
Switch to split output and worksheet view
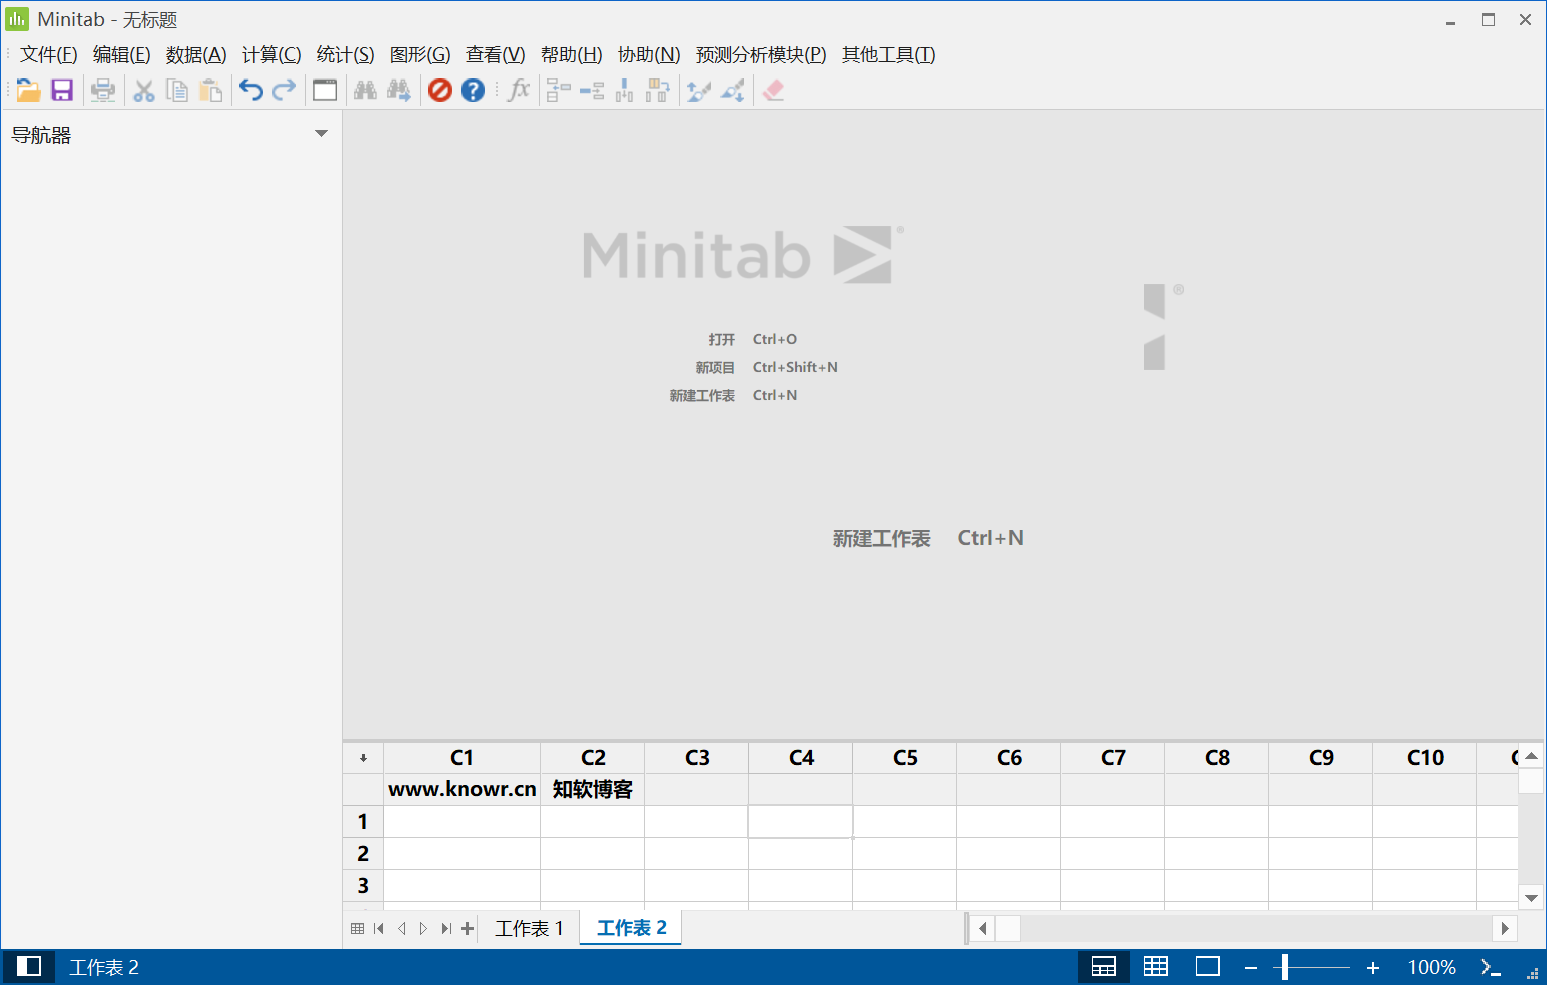tap(1104, 967)
